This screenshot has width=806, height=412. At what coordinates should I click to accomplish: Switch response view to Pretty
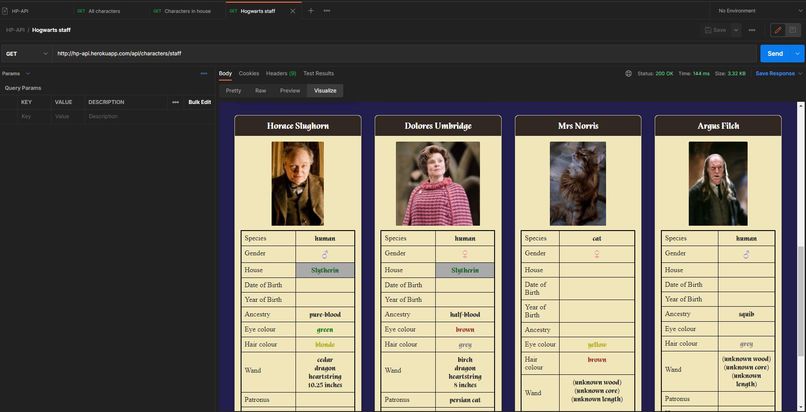coord(233,90)
